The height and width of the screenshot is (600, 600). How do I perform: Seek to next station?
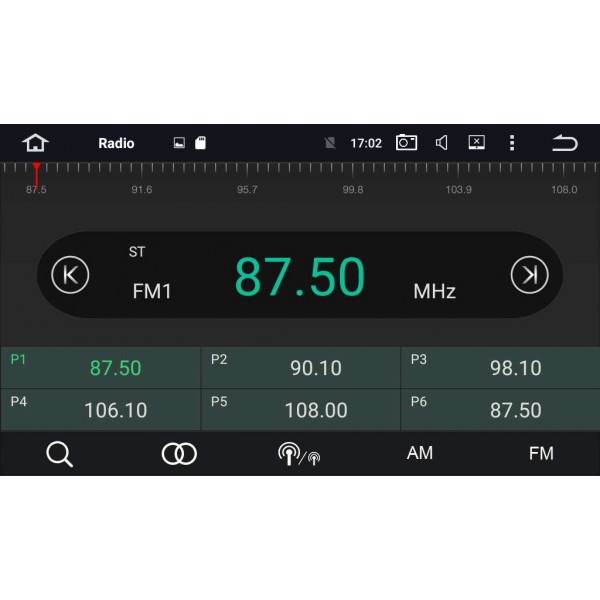[529, 275]
